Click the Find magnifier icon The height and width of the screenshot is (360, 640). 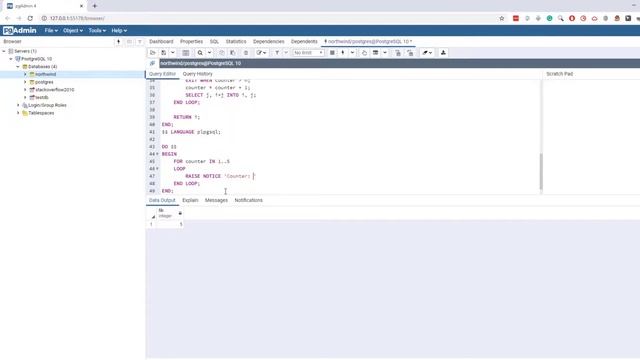pos(200,53)
